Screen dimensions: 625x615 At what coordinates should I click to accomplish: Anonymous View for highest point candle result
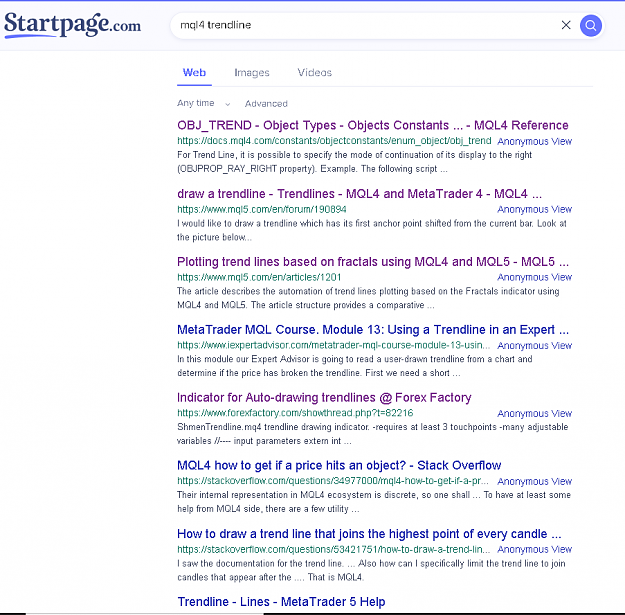(x=535, y=549)
